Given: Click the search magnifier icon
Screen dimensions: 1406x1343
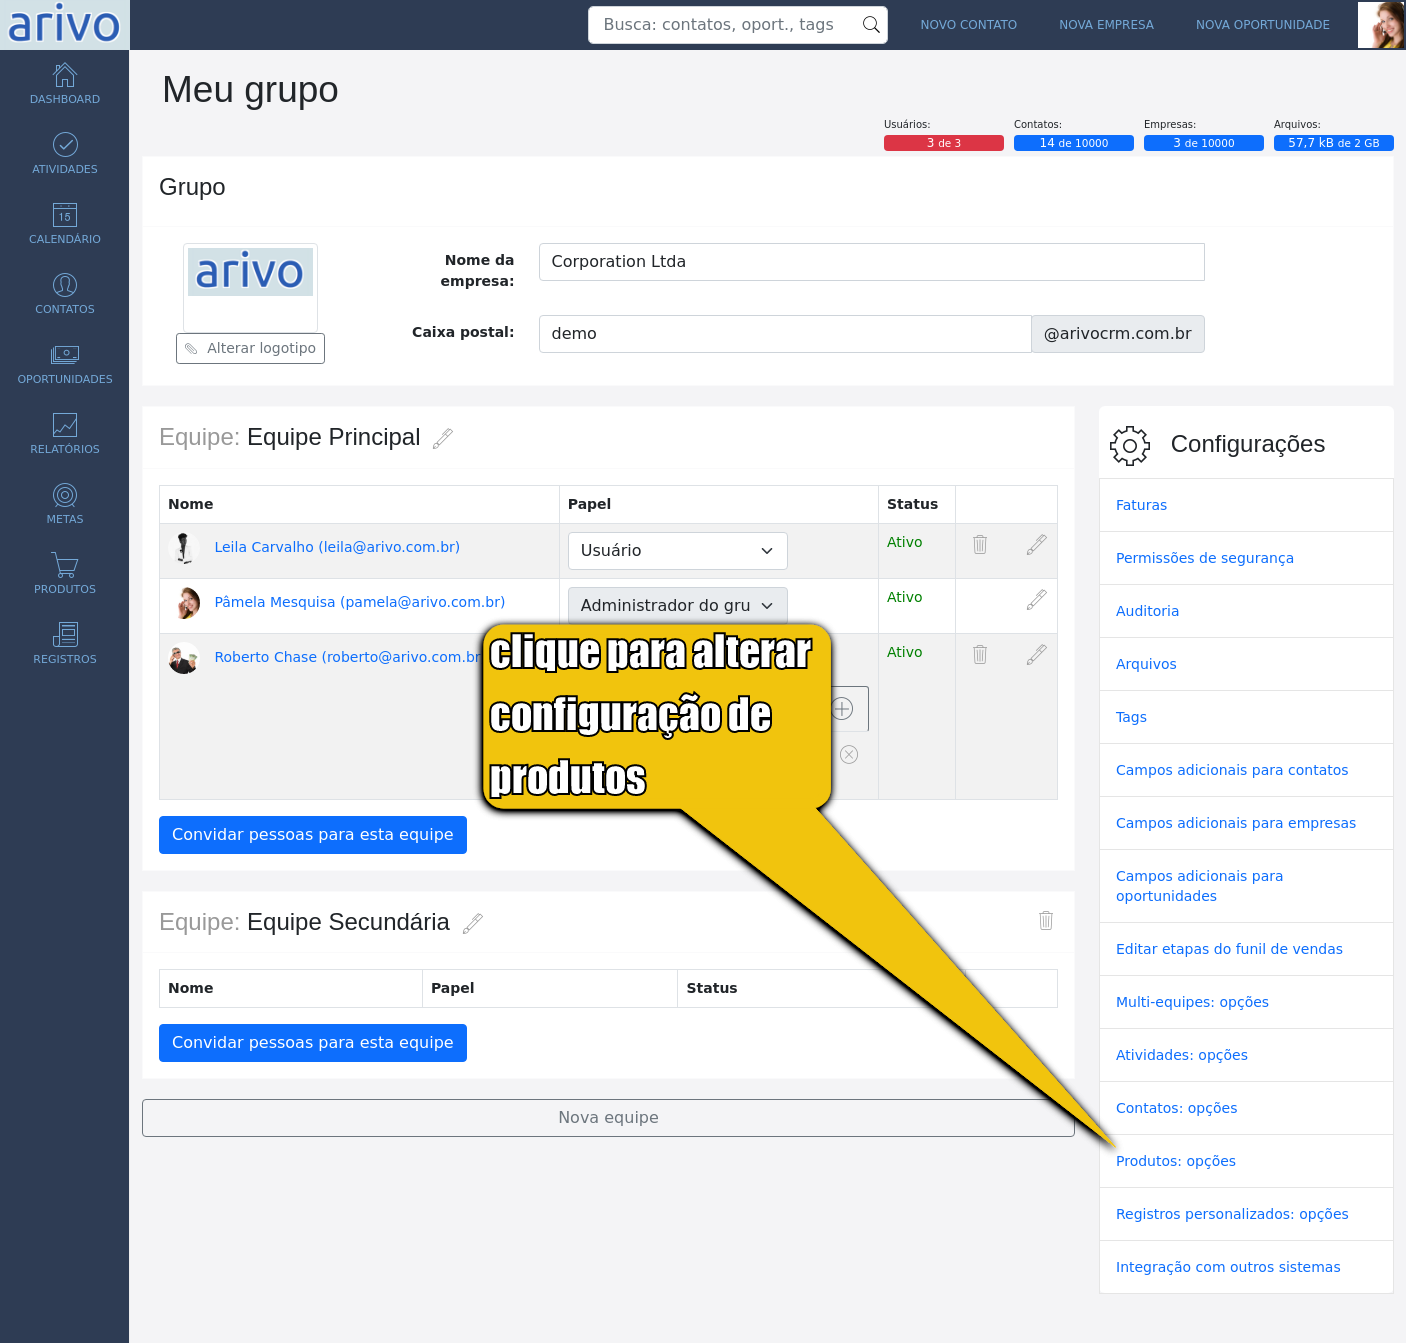Looking at the screenshot, I should tap(871, 25).
